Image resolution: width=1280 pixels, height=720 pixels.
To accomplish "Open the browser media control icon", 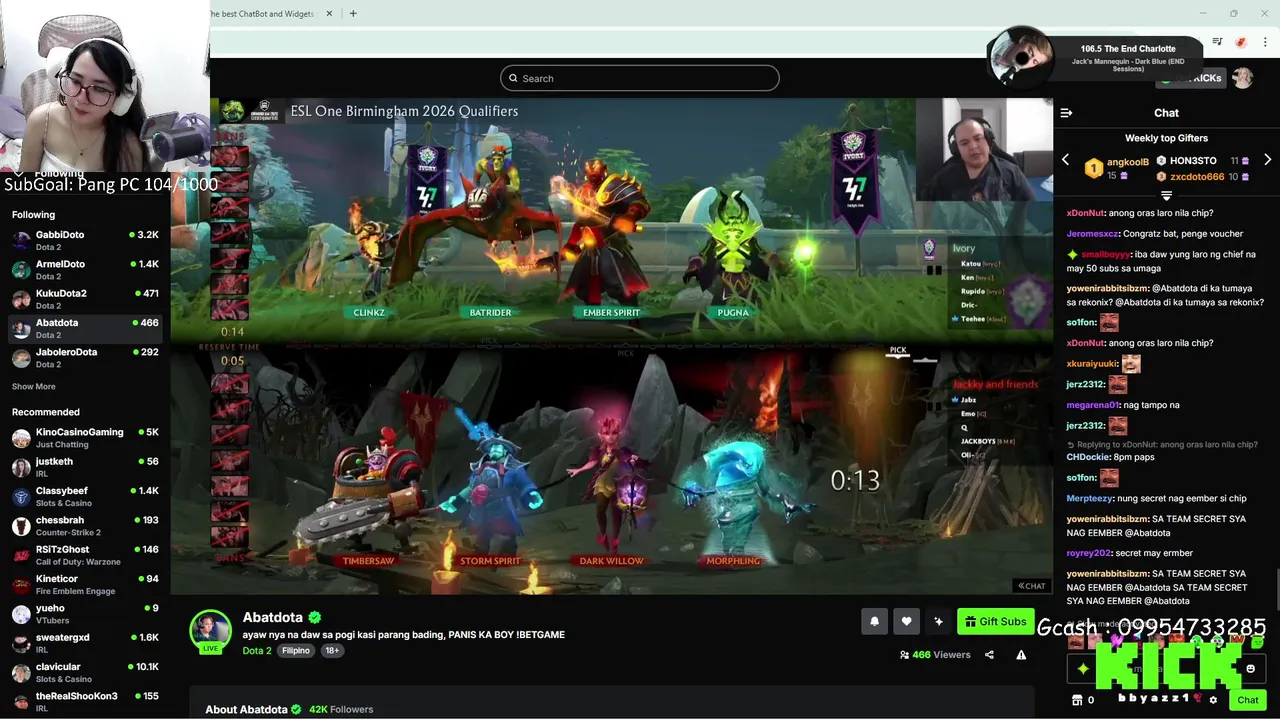I will [1217, 42].
